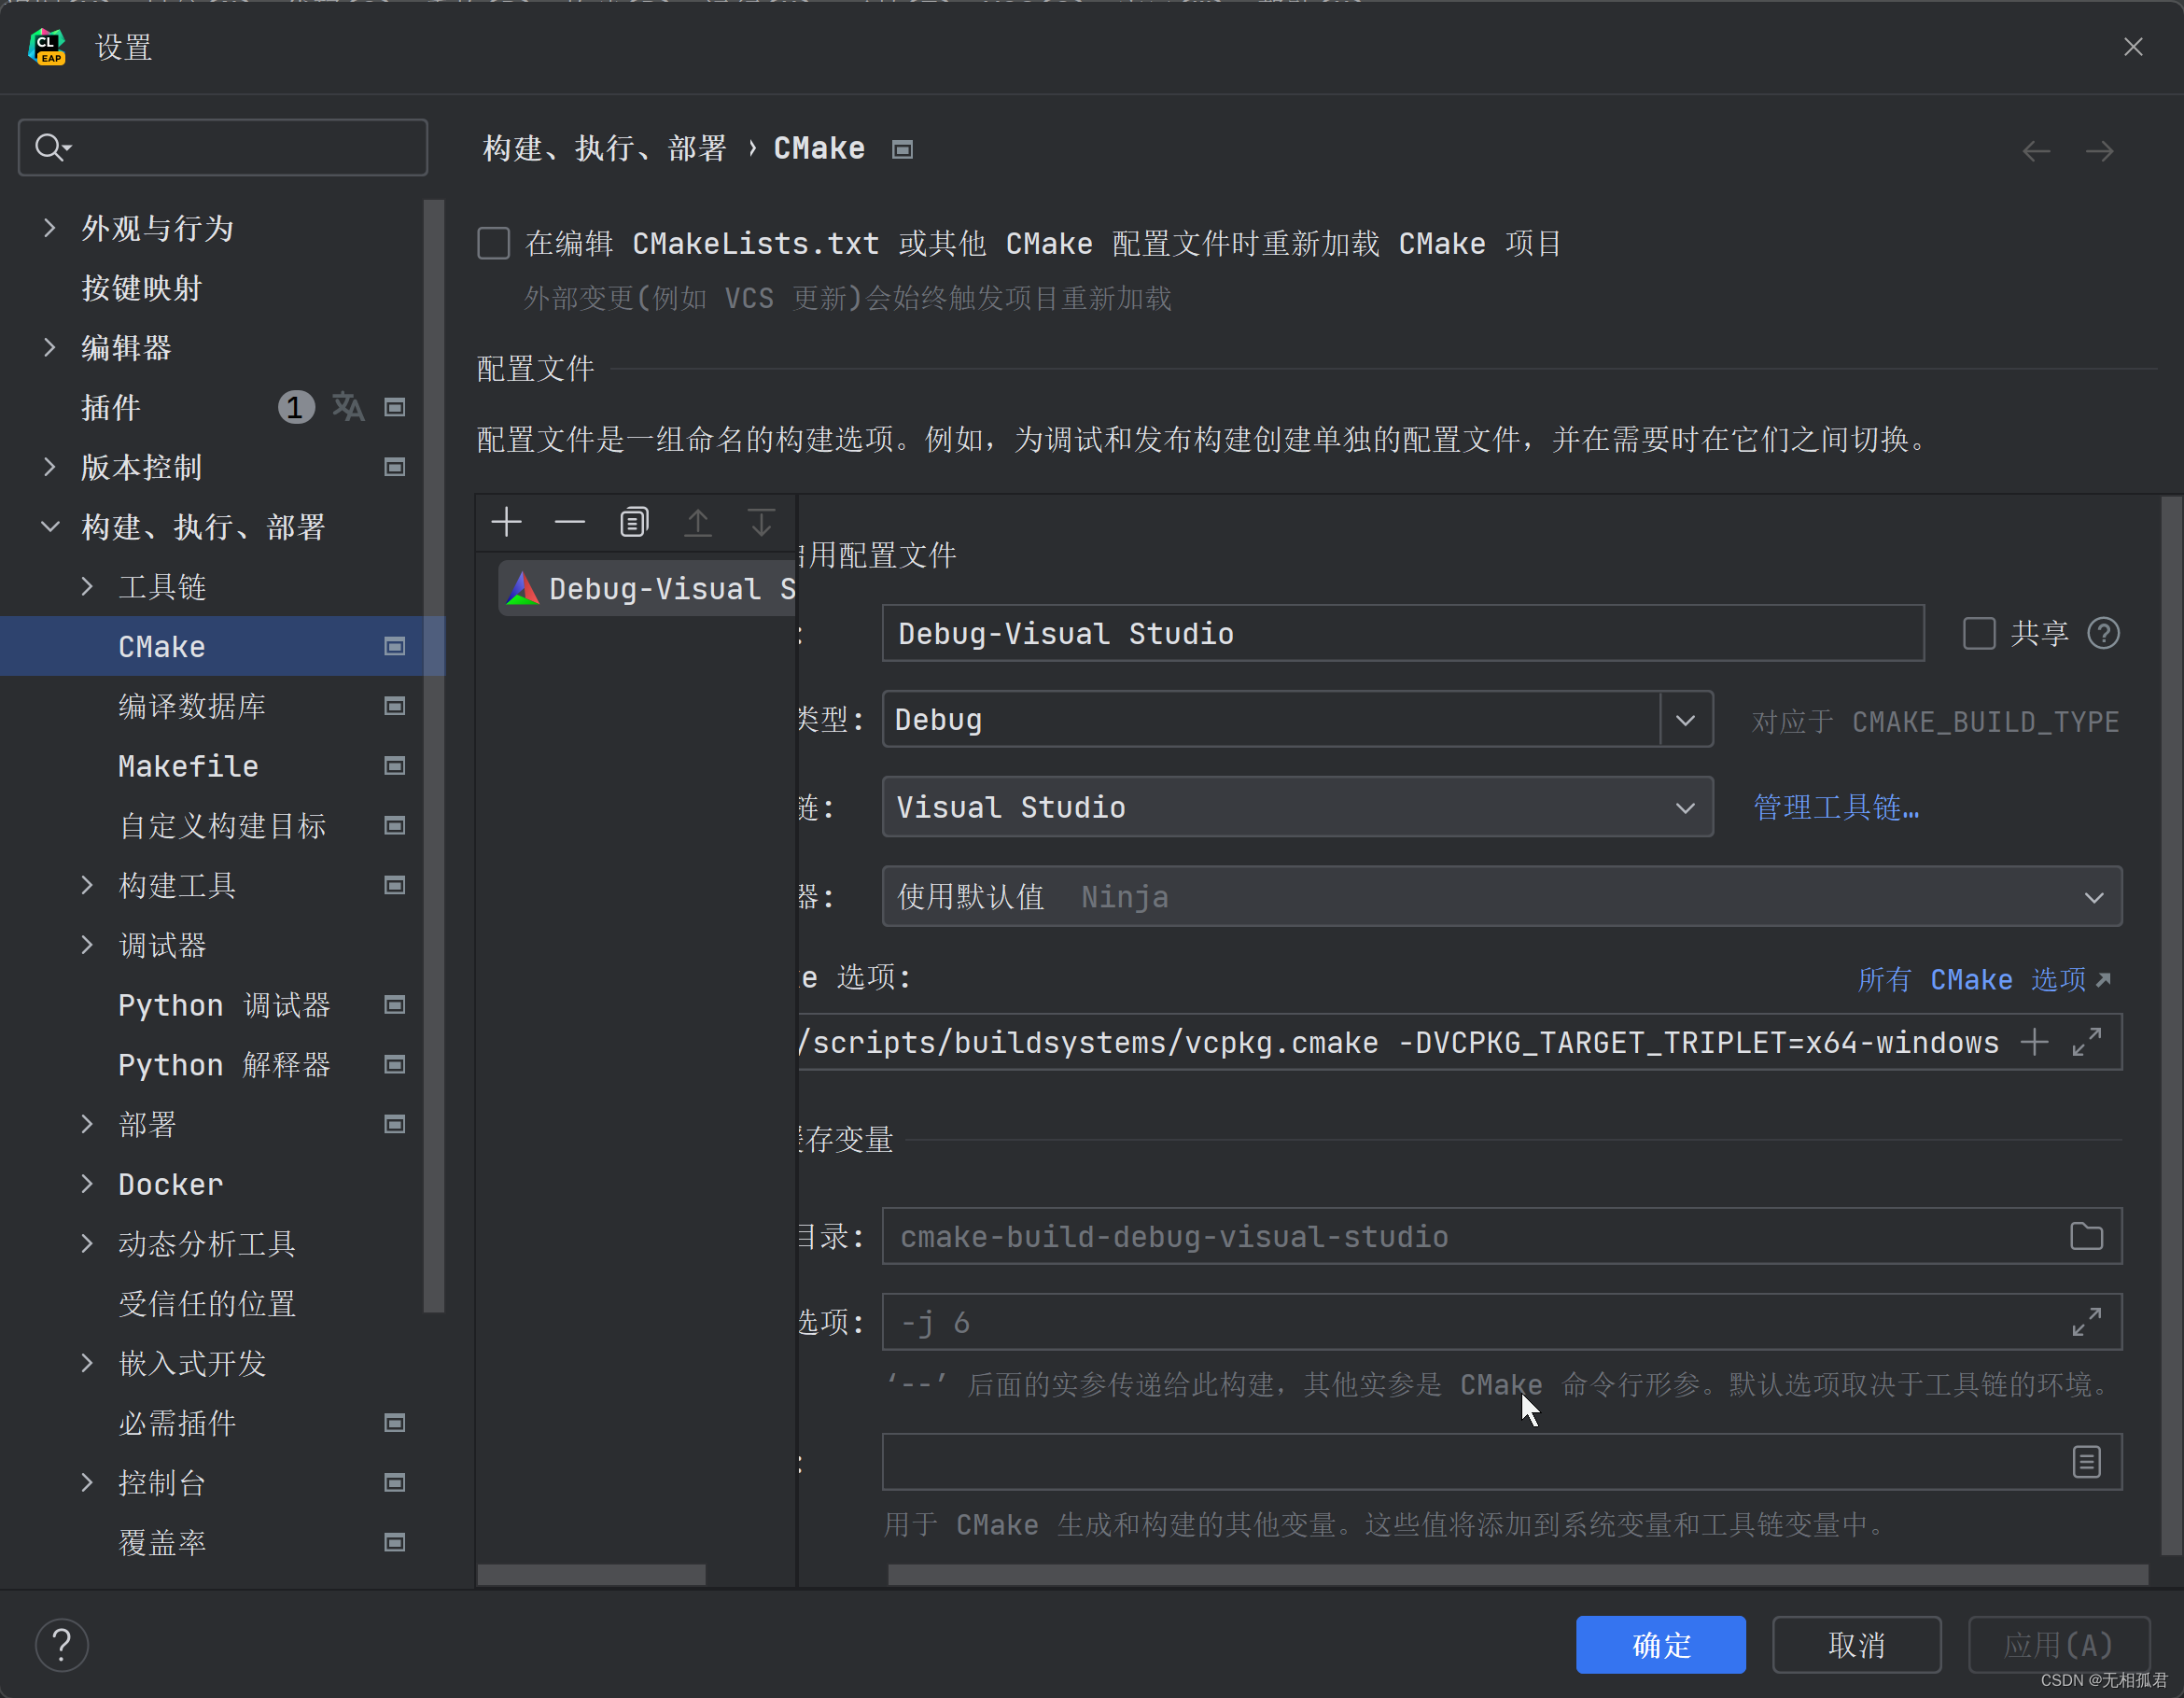
Task: Expand the CMake options field editor
Action: pos(2086,1042)
